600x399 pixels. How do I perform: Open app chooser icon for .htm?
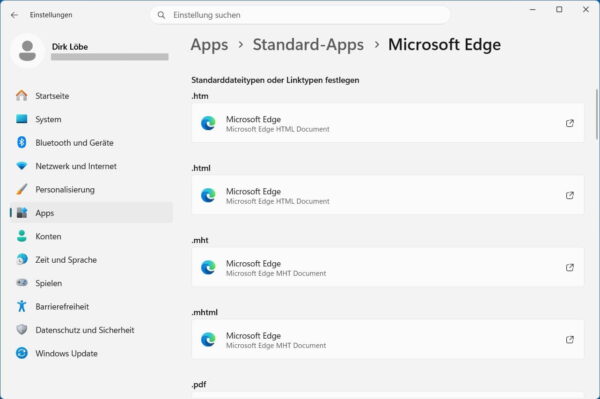(x=570, y=123)
